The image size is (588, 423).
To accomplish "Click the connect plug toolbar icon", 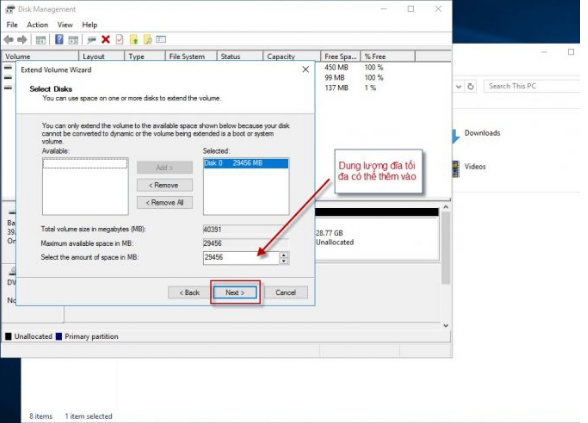I will point(92,40).
